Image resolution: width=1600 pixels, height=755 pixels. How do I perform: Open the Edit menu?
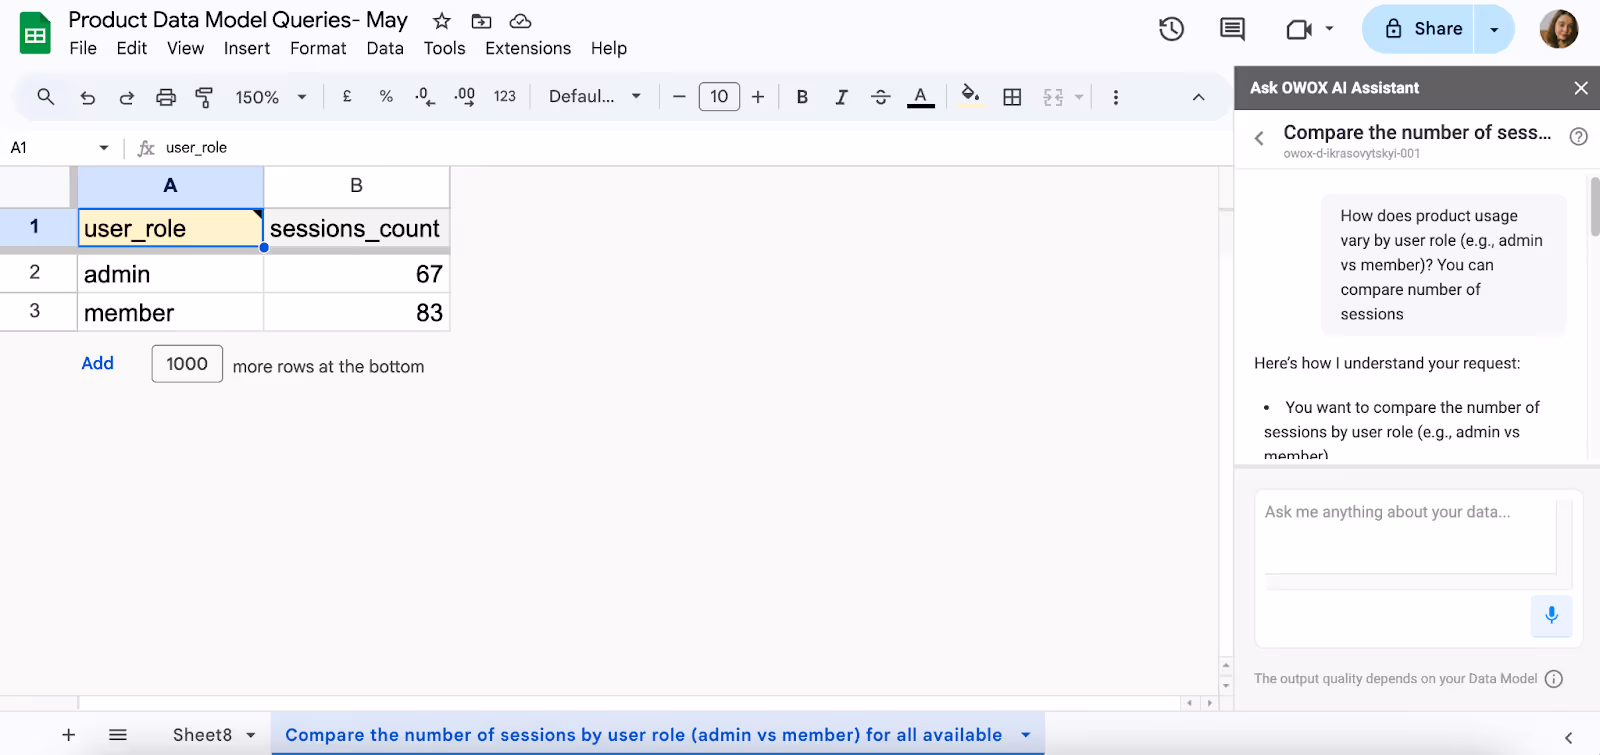(131, 48)
